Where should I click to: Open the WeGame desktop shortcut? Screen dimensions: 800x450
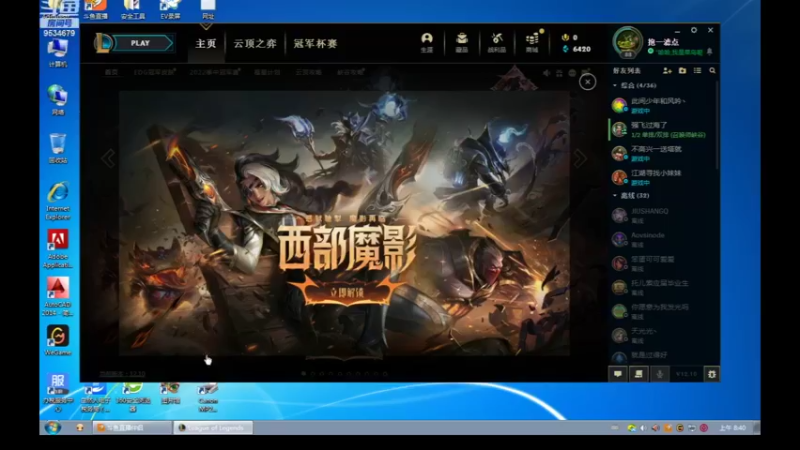58,341
